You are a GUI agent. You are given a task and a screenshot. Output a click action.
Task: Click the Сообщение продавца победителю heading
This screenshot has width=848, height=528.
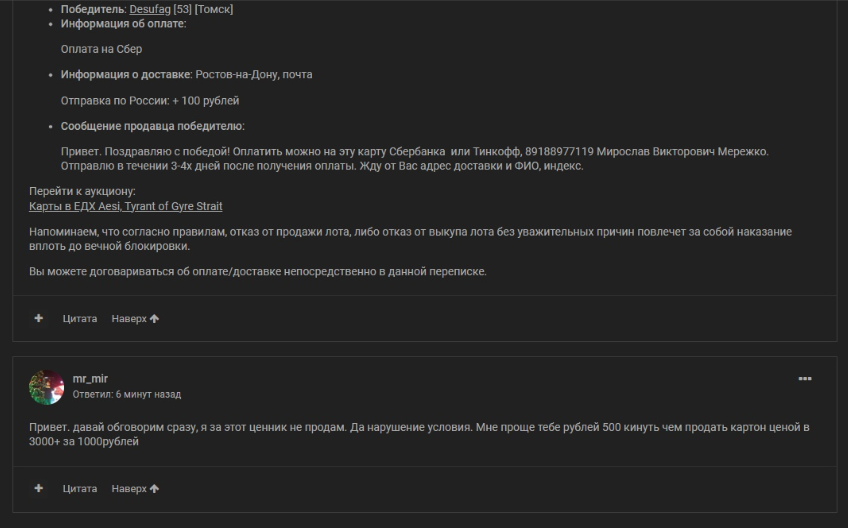click(152, 126)
